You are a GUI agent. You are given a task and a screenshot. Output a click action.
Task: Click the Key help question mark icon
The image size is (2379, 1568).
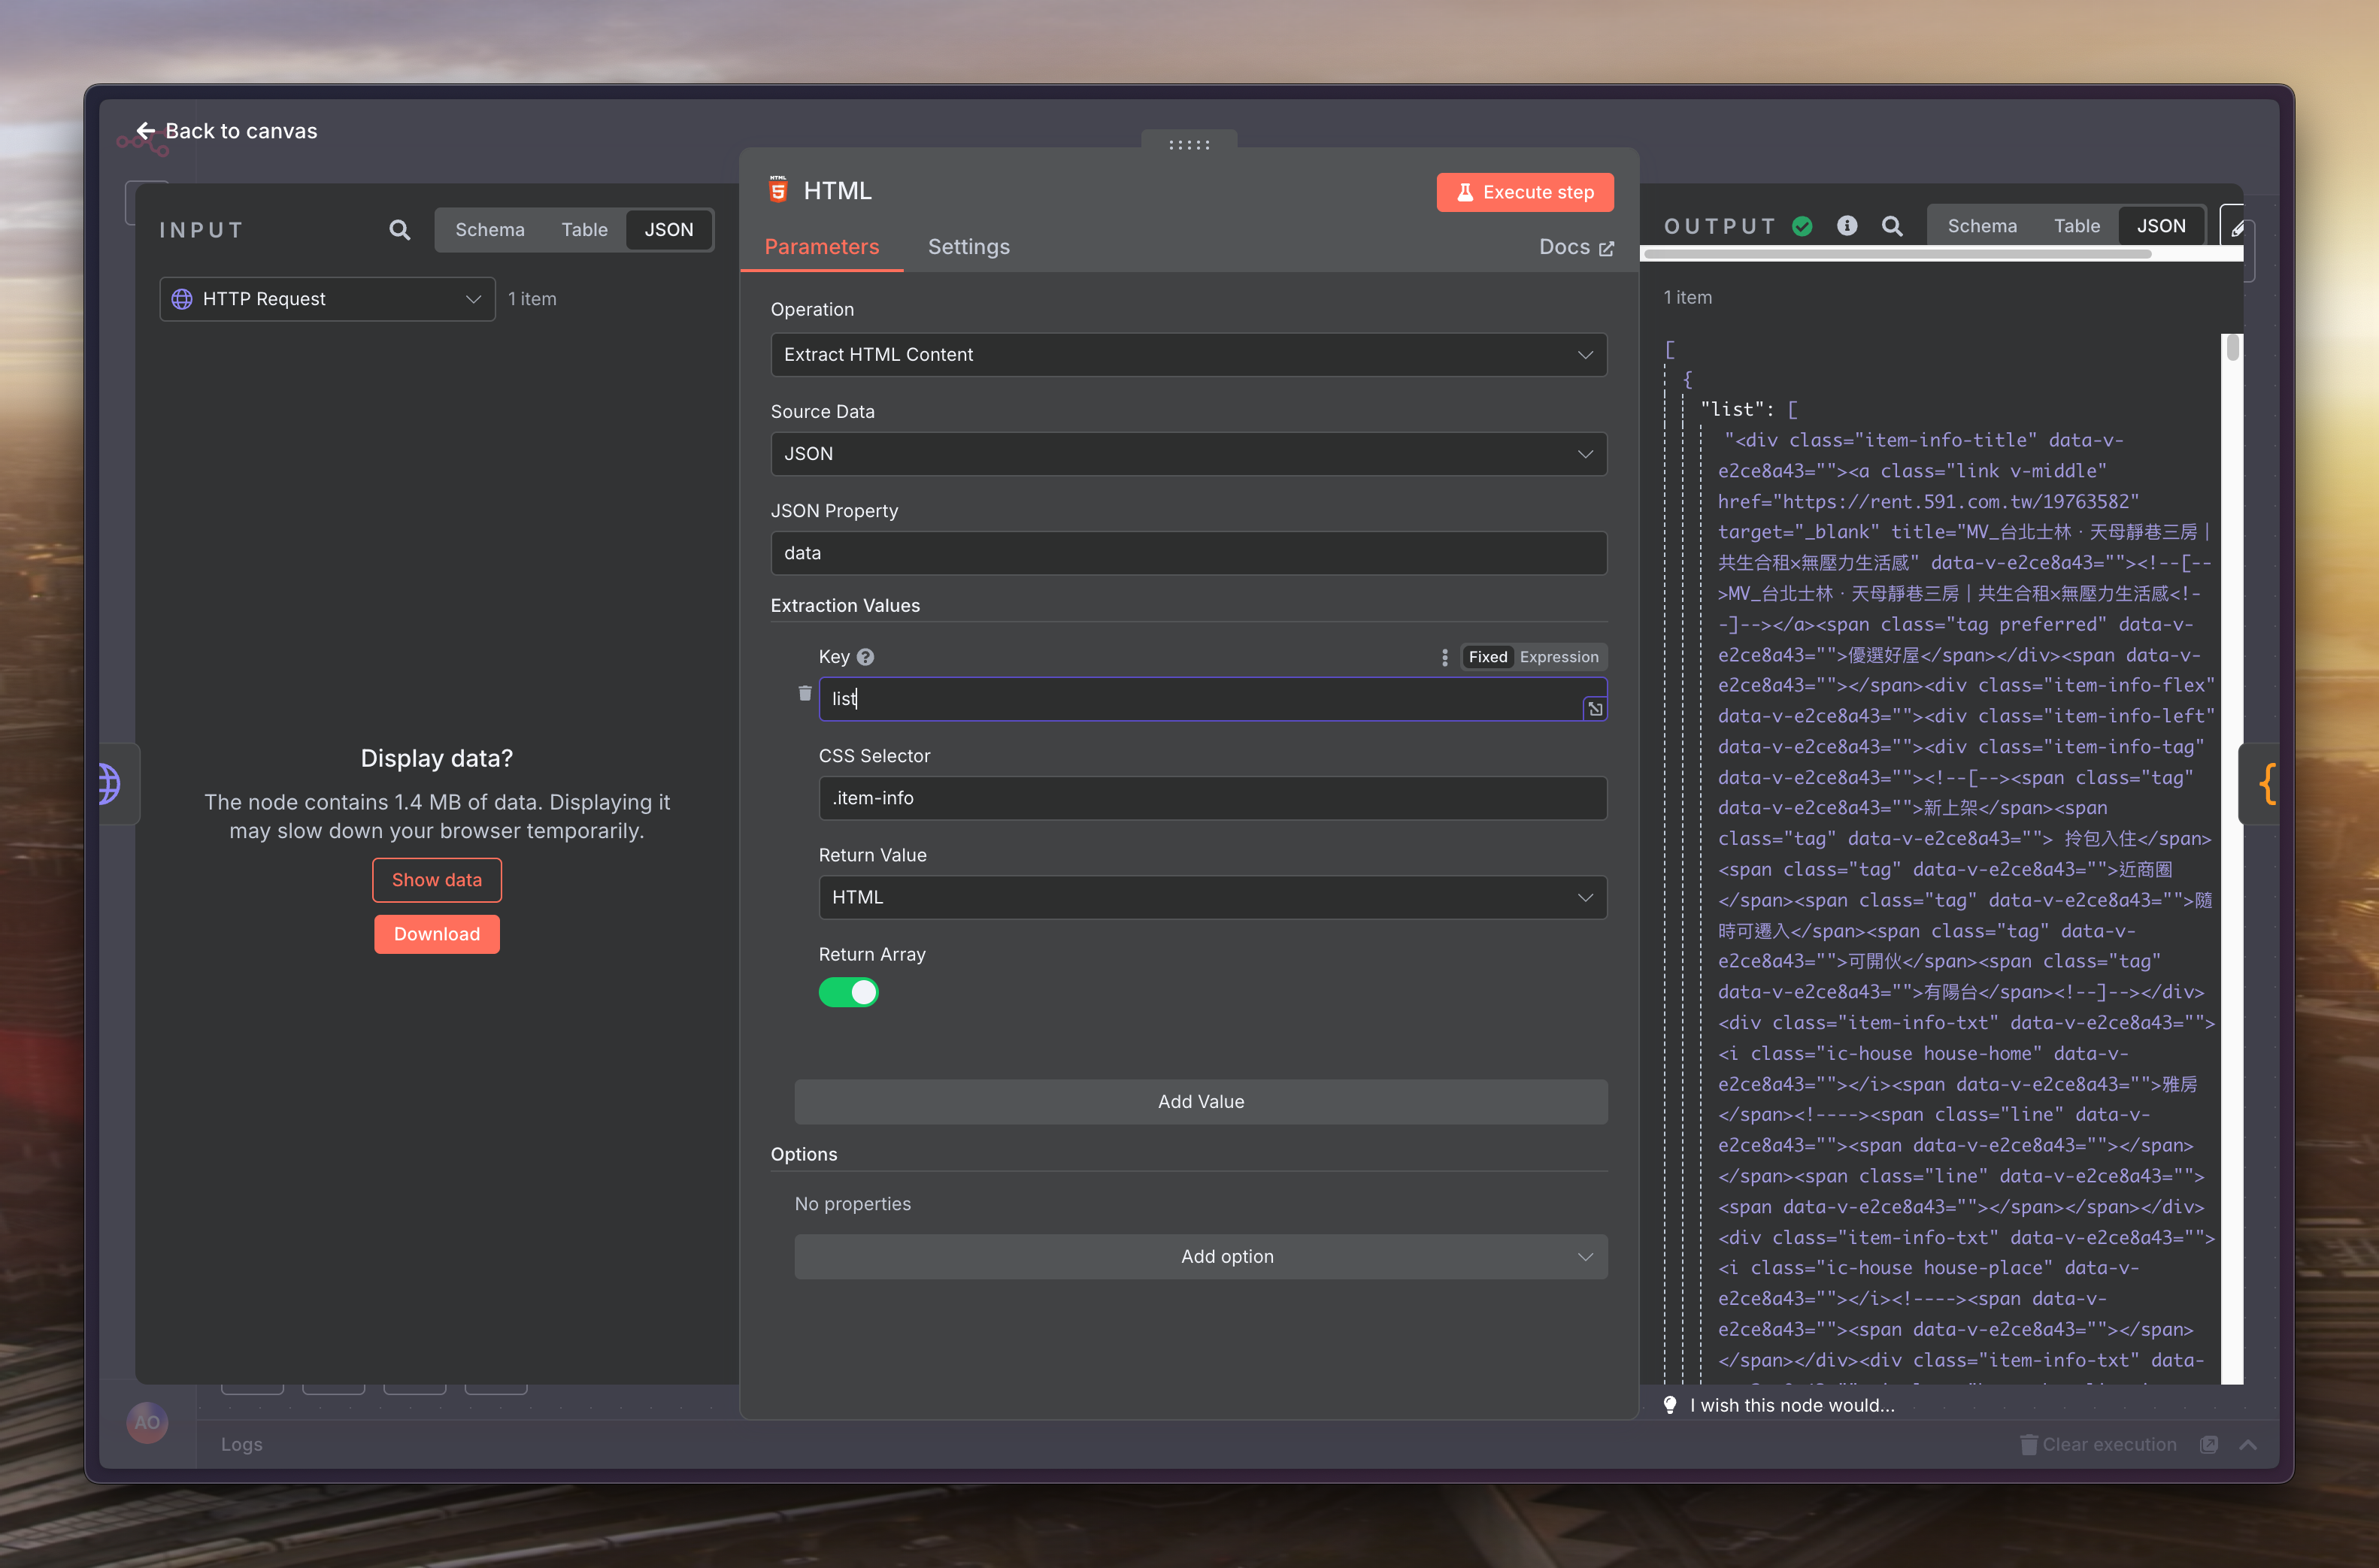pyautogui.click(x=866, y=657)
